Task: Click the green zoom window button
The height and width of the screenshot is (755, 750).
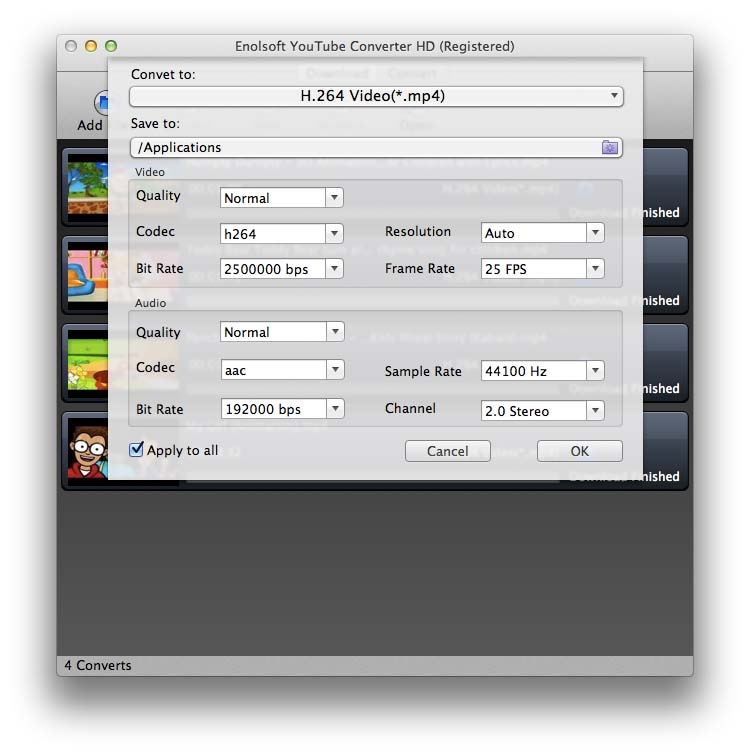Action: click(x=111, y=46)
